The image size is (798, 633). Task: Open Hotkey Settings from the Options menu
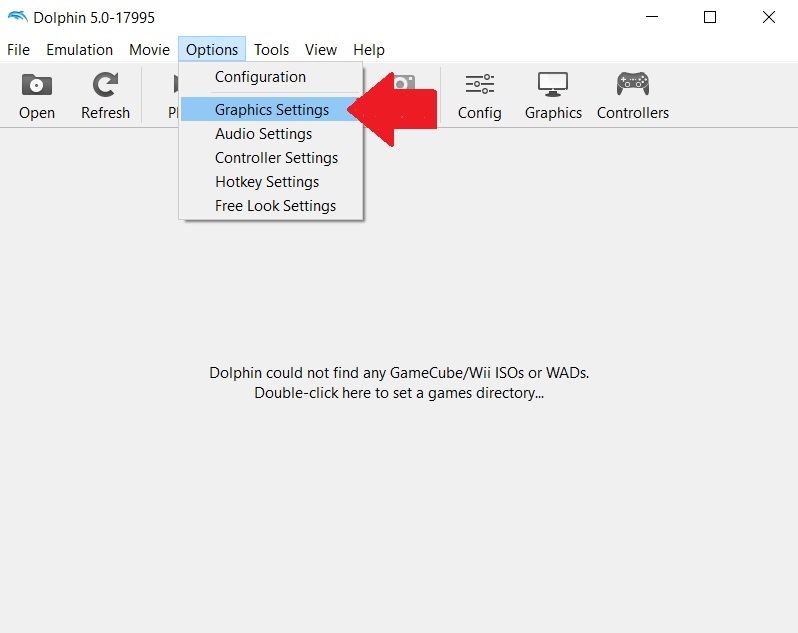coord(267,182)
